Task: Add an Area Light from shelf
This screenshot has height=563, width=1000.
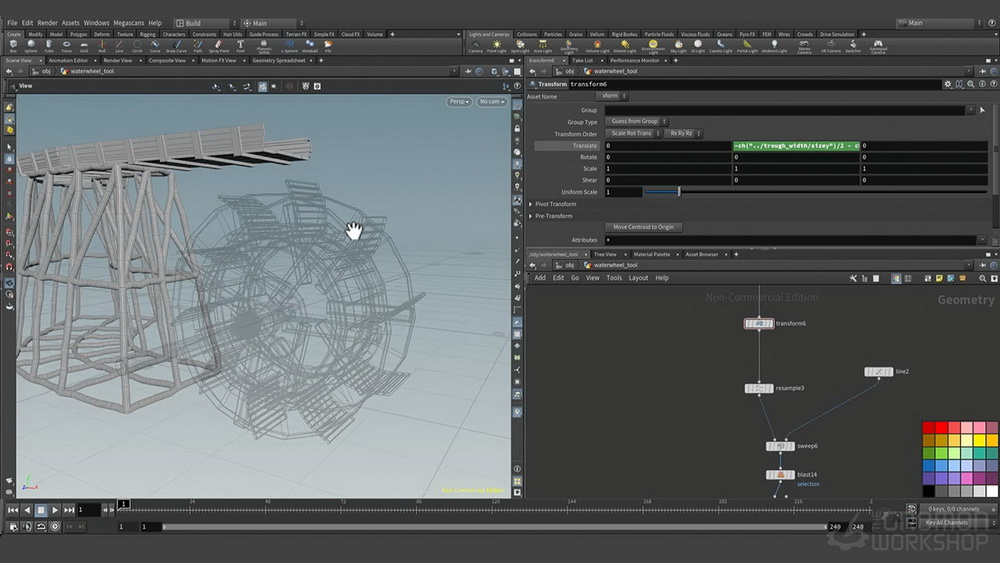Action: click(x=543, y=46)
